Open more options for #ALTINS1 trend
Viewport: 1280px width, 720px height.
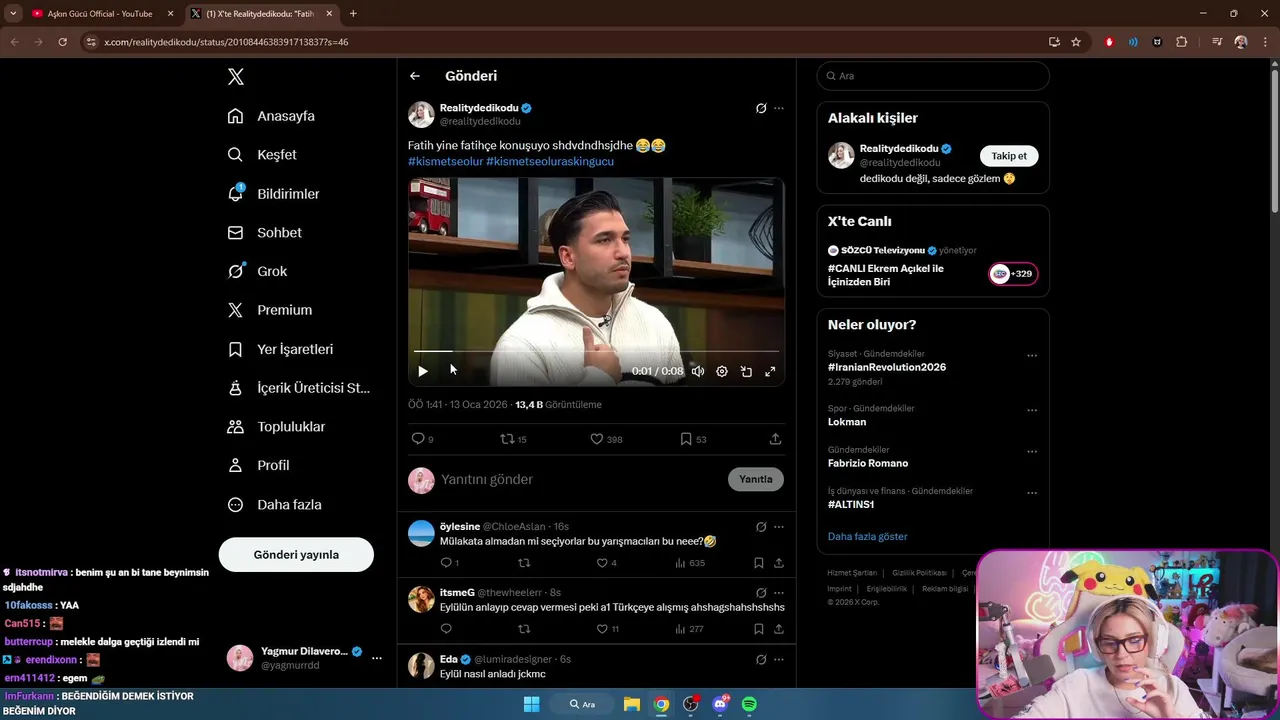click(1032, 493)
